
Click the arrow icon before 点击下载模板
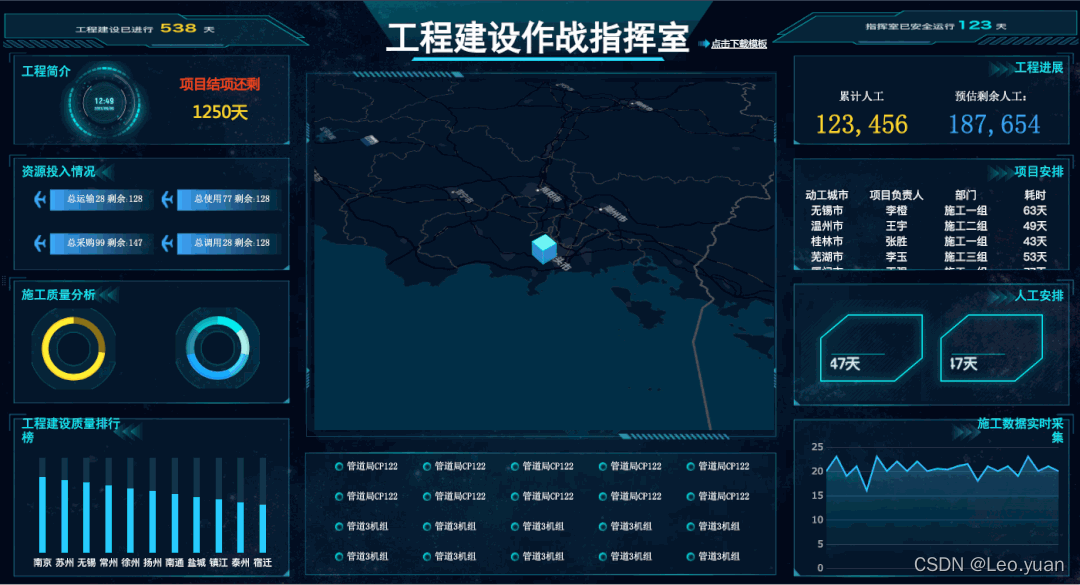click(704, 43)
